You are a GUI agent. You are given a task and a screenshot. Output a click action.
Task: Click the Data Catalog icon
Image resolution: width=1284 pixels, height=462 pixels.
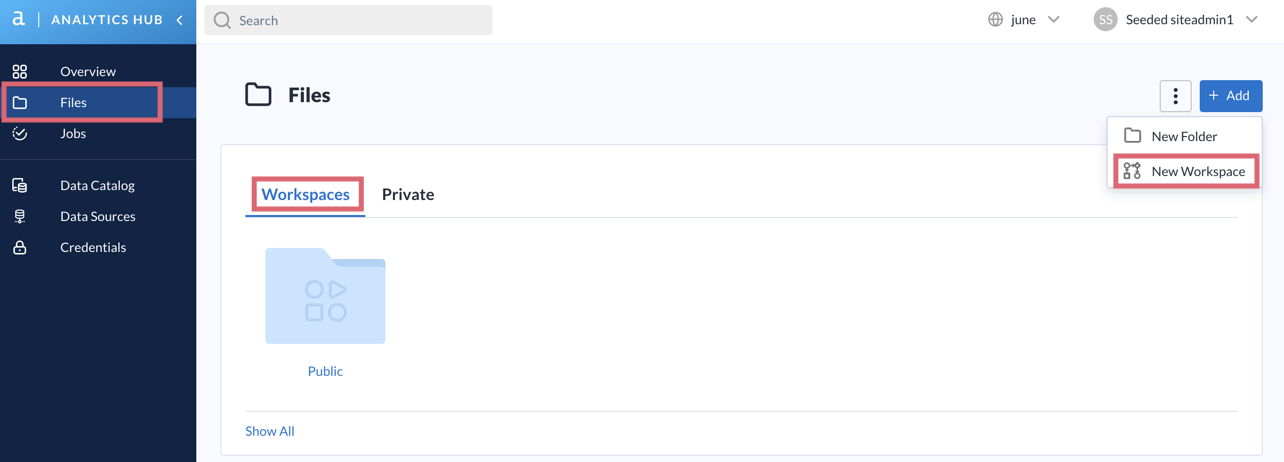click(x=20, y=185)
